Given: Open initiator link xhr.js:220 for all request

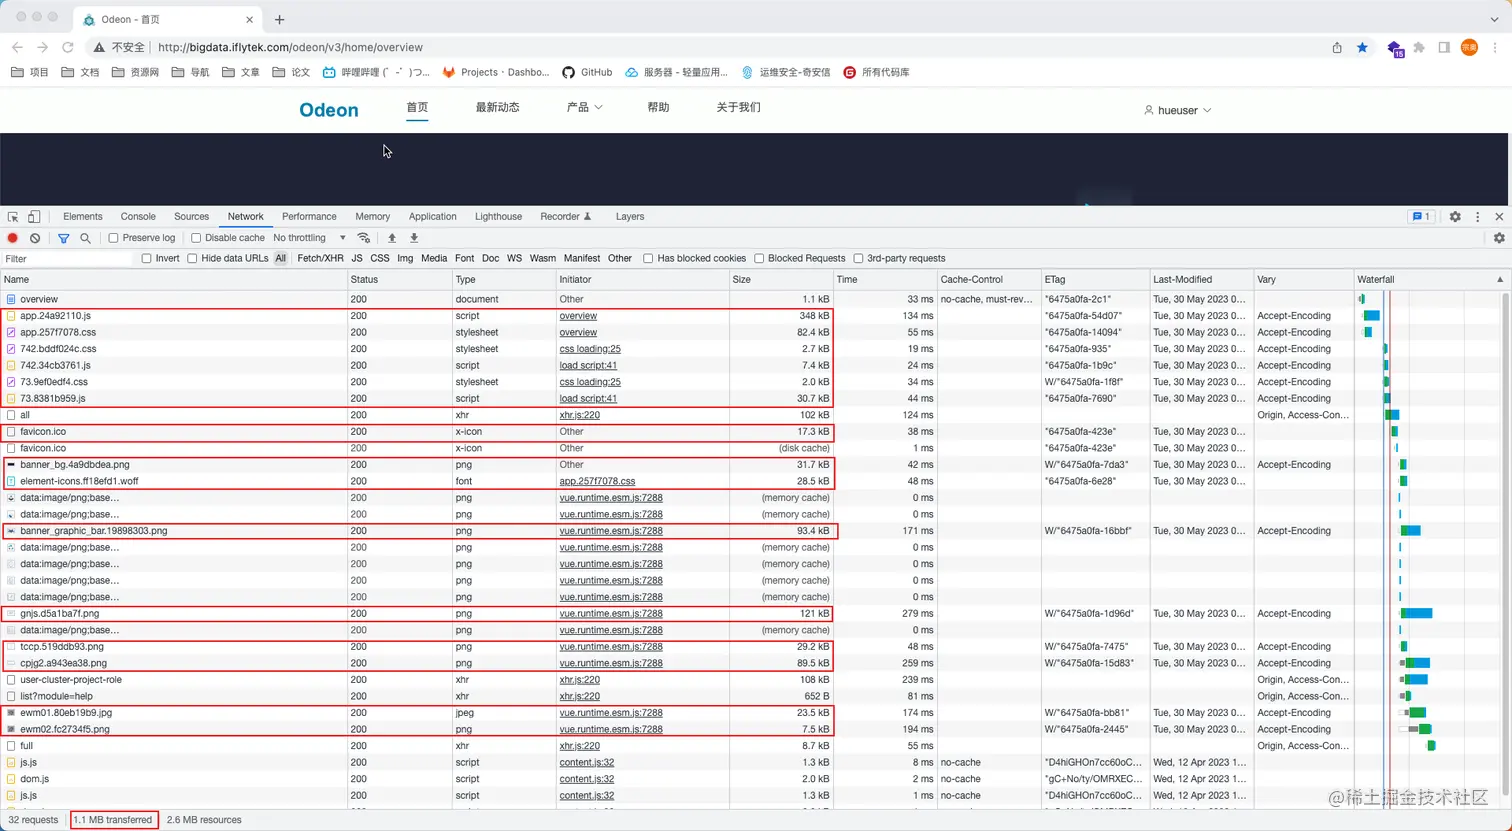Looking at the screenshot, I should click(x=579, y=415).
